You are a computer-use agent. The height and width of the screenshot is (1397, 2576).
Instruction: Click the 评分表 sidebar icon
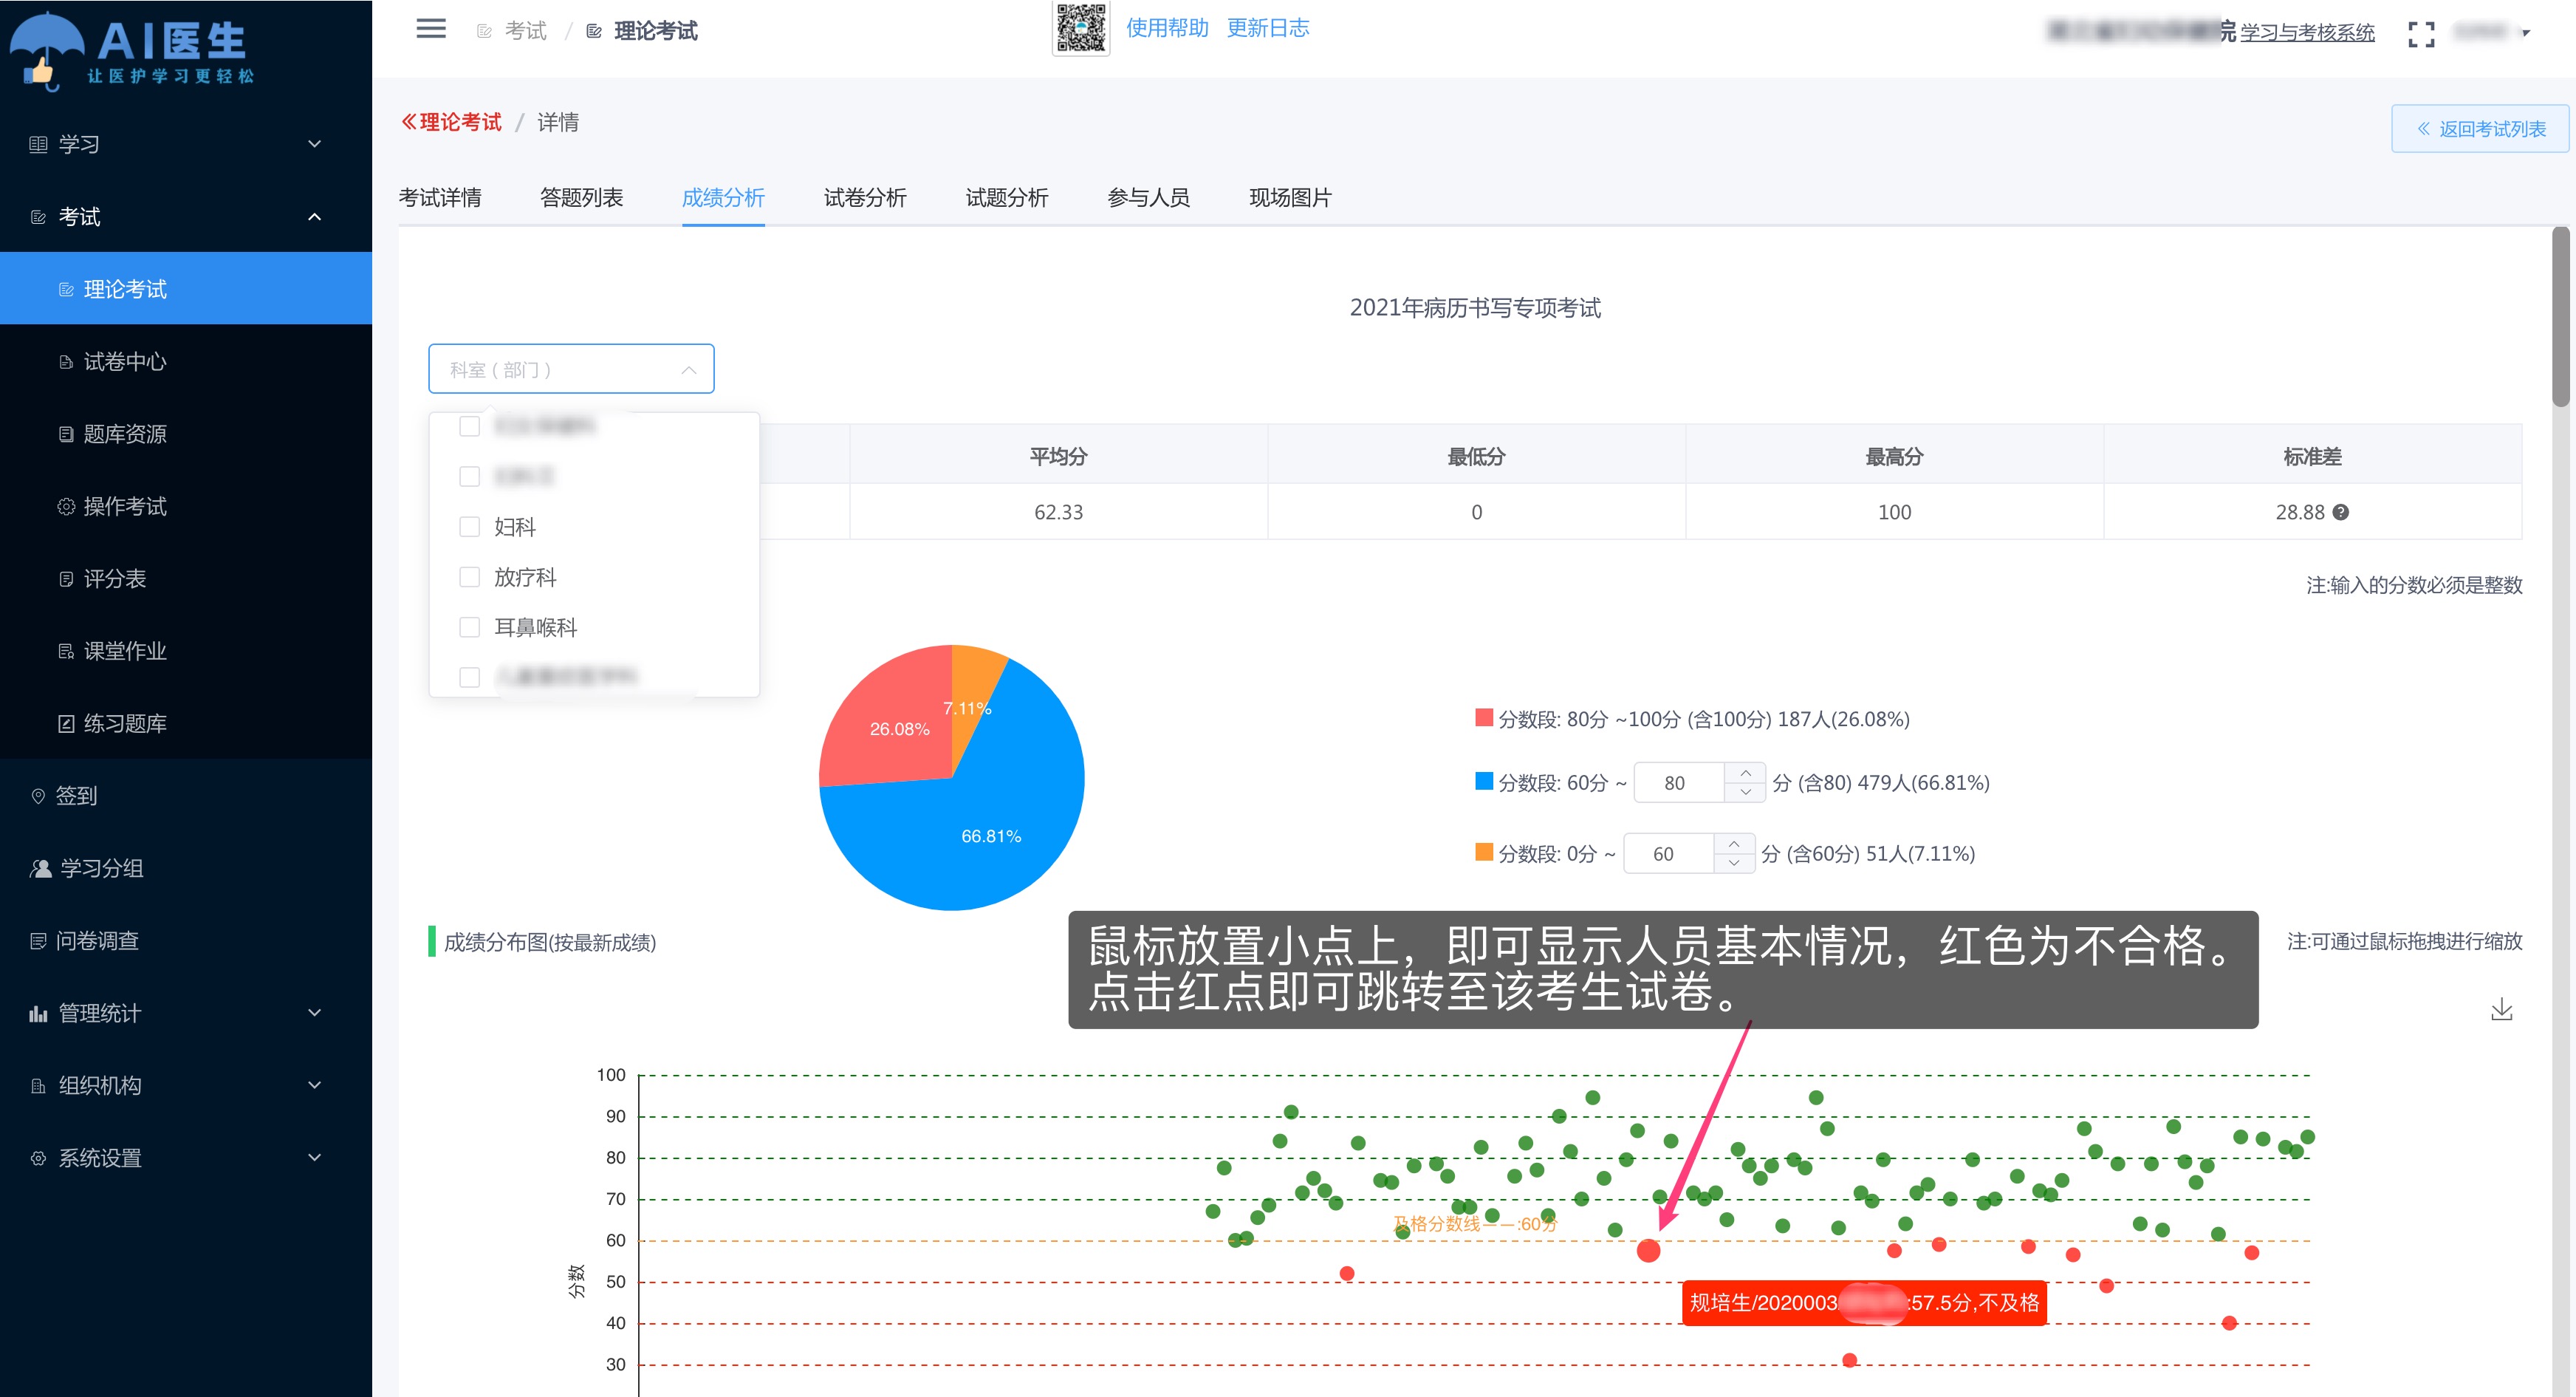(66, 579)
